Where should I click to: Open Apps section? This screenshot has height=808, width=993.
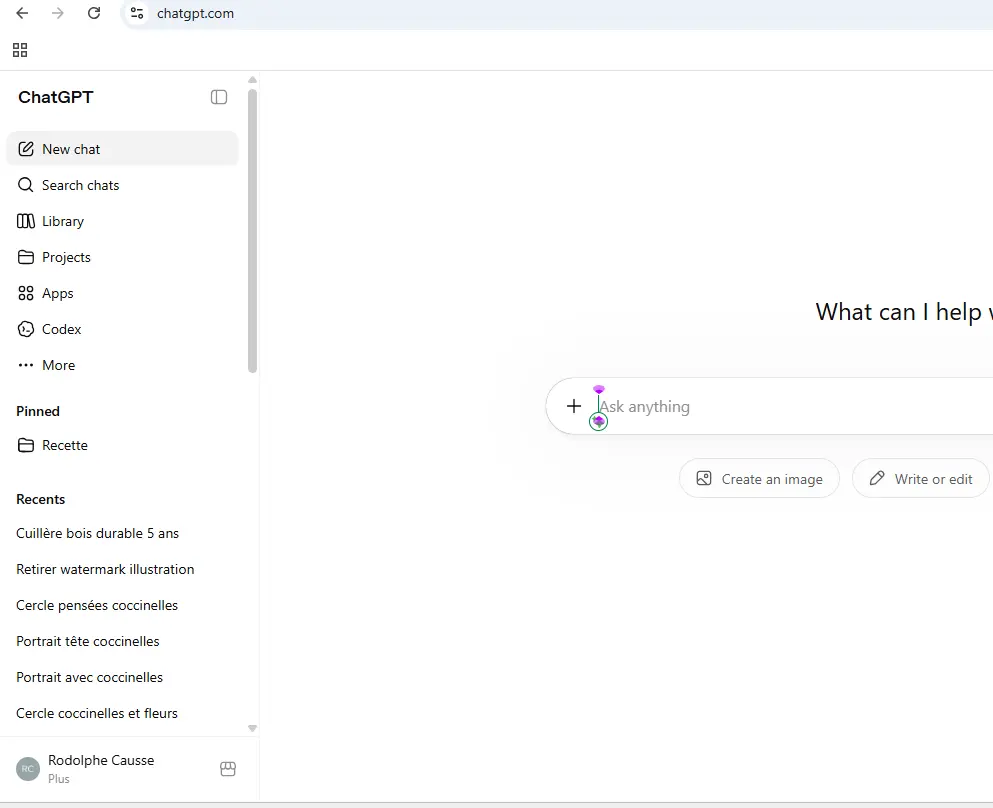(x=122, y=293)
